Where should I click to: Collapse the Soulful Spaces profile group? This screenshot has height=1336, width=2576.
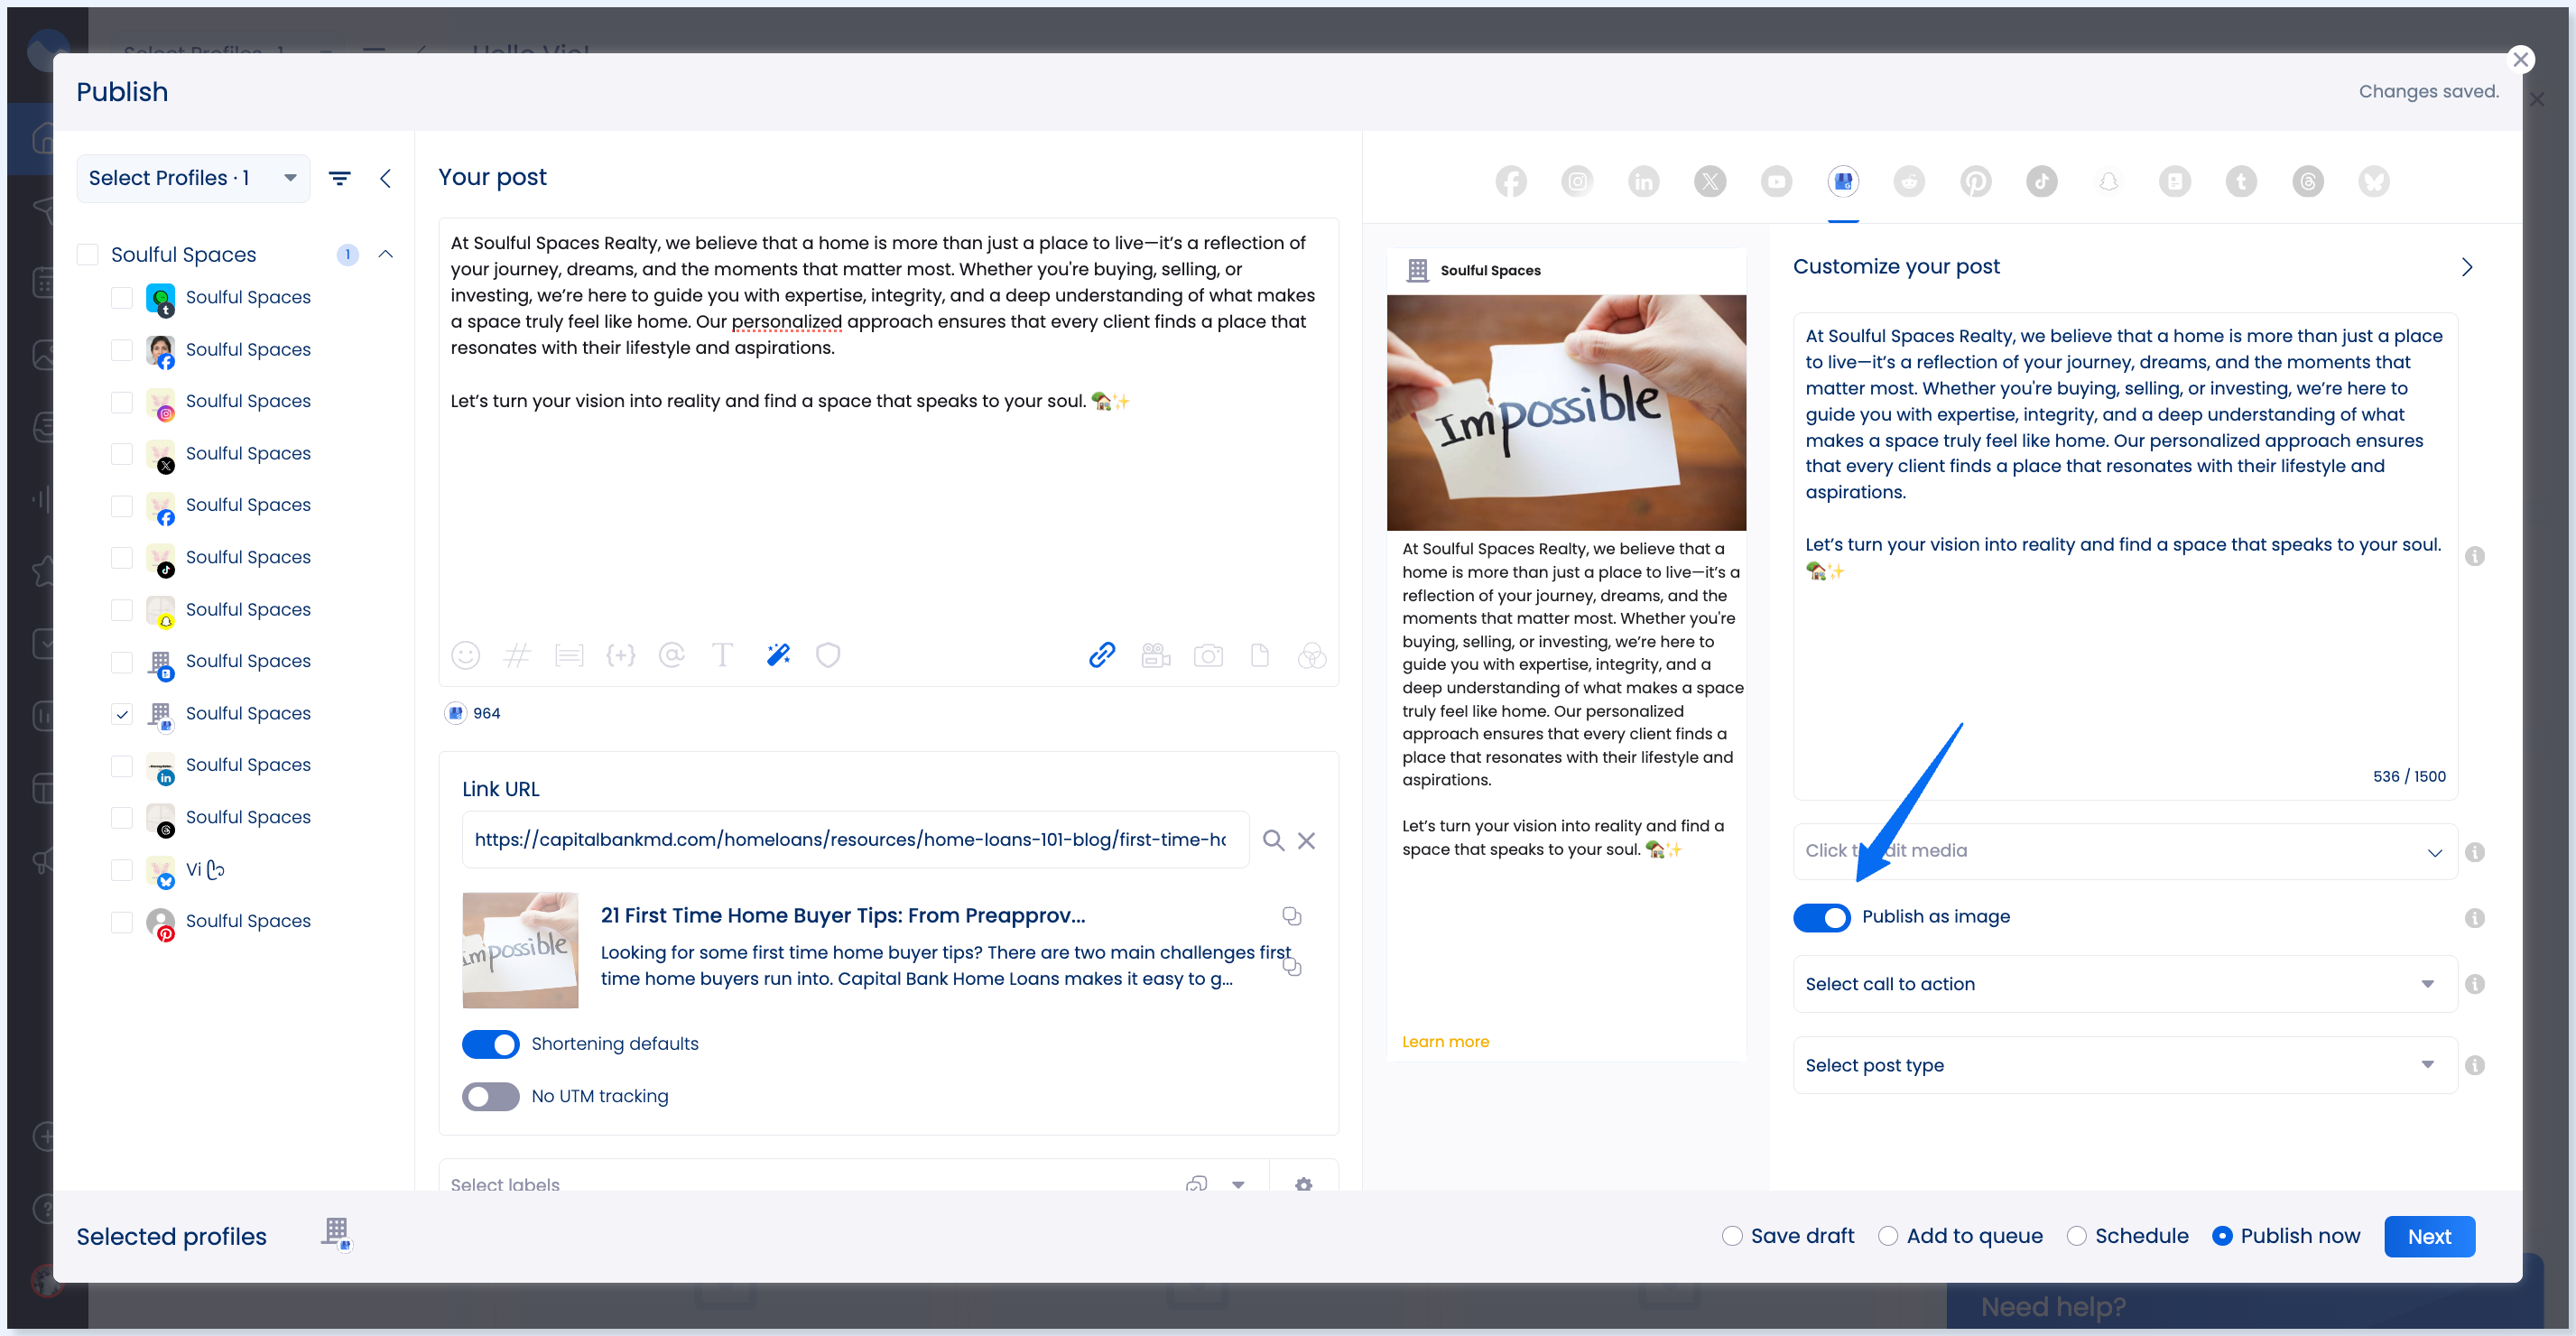[x=386, y=254]
